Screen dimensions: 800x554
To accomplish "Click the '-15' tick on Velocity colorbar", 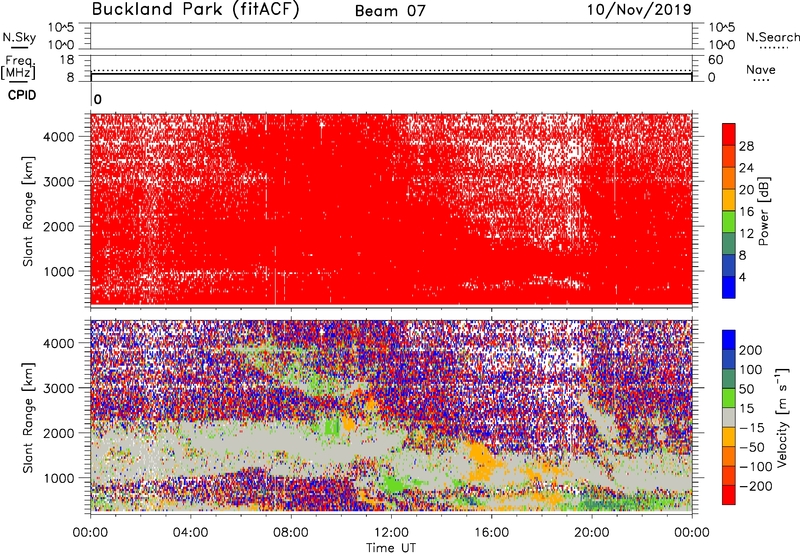I will tap(752, 427).
